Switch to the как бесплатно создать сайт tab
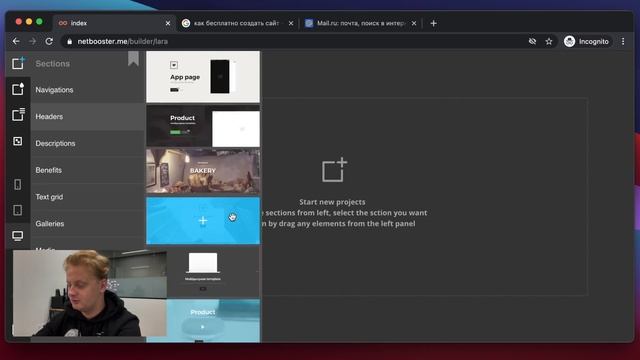The image size is (640, 360). point(237,23)
